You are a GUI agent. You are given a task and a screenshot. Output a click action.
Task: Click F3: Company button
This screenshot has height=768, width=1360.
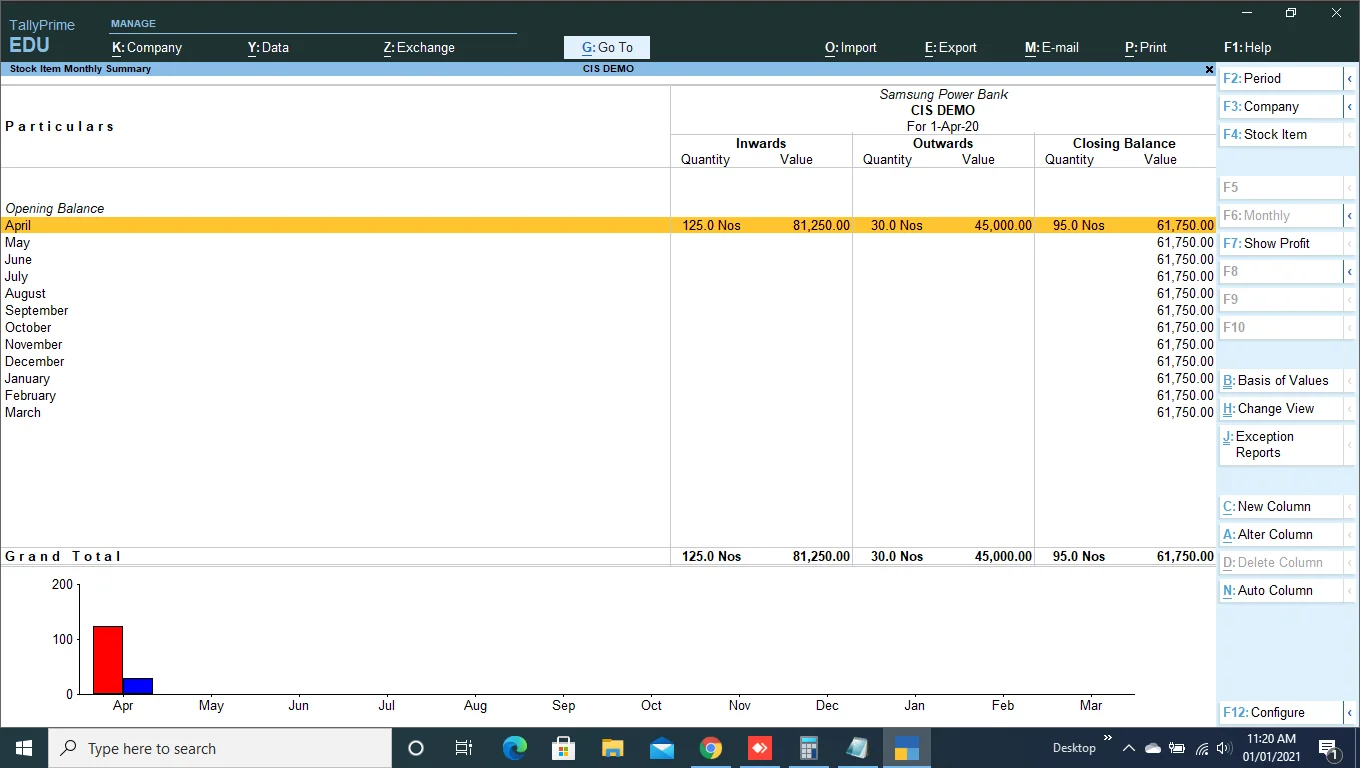tap(1280, 106)
